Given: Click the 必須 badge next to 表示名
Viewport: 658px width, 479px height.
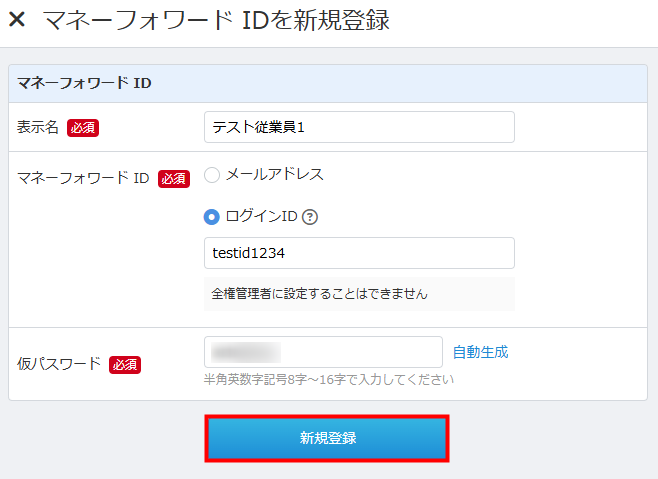Looking at the screenshot, I should click(83, 127).
